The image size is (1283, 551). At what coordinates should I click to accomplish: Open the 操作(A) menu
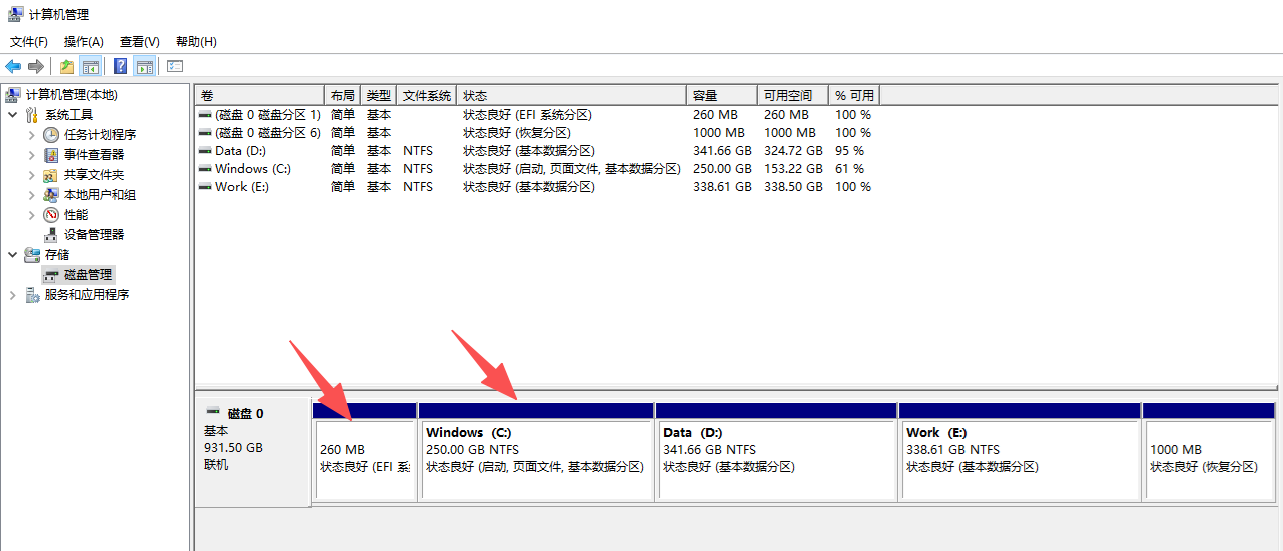click(x=83, y=42)
